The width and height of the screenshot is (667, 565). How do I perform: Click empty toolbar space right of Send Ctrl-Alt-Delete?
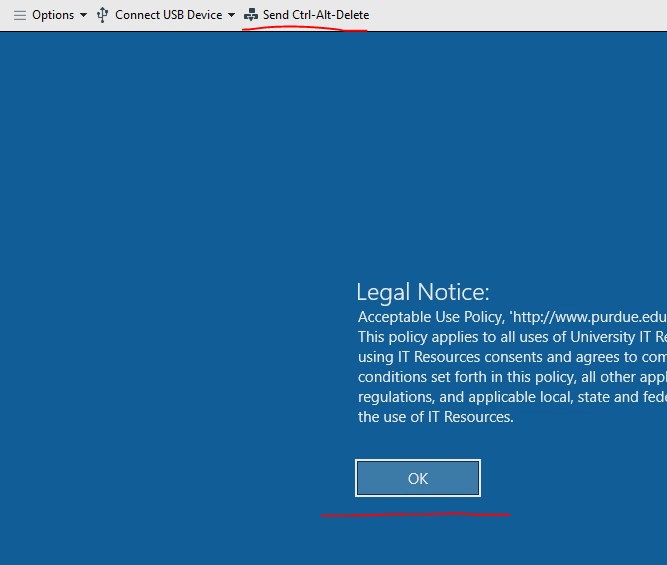click(520, 15)
